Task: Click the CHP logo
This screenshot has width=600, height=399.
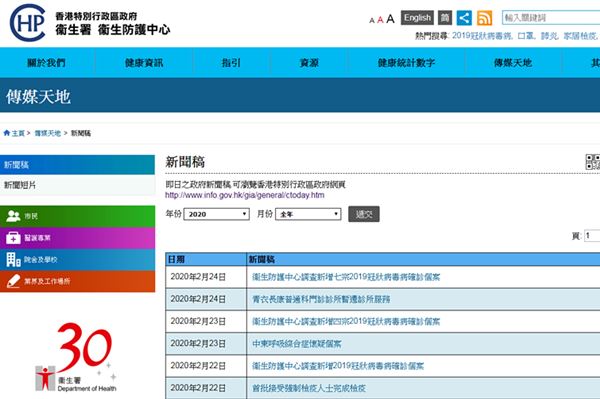Action: [x=28, y=23]
